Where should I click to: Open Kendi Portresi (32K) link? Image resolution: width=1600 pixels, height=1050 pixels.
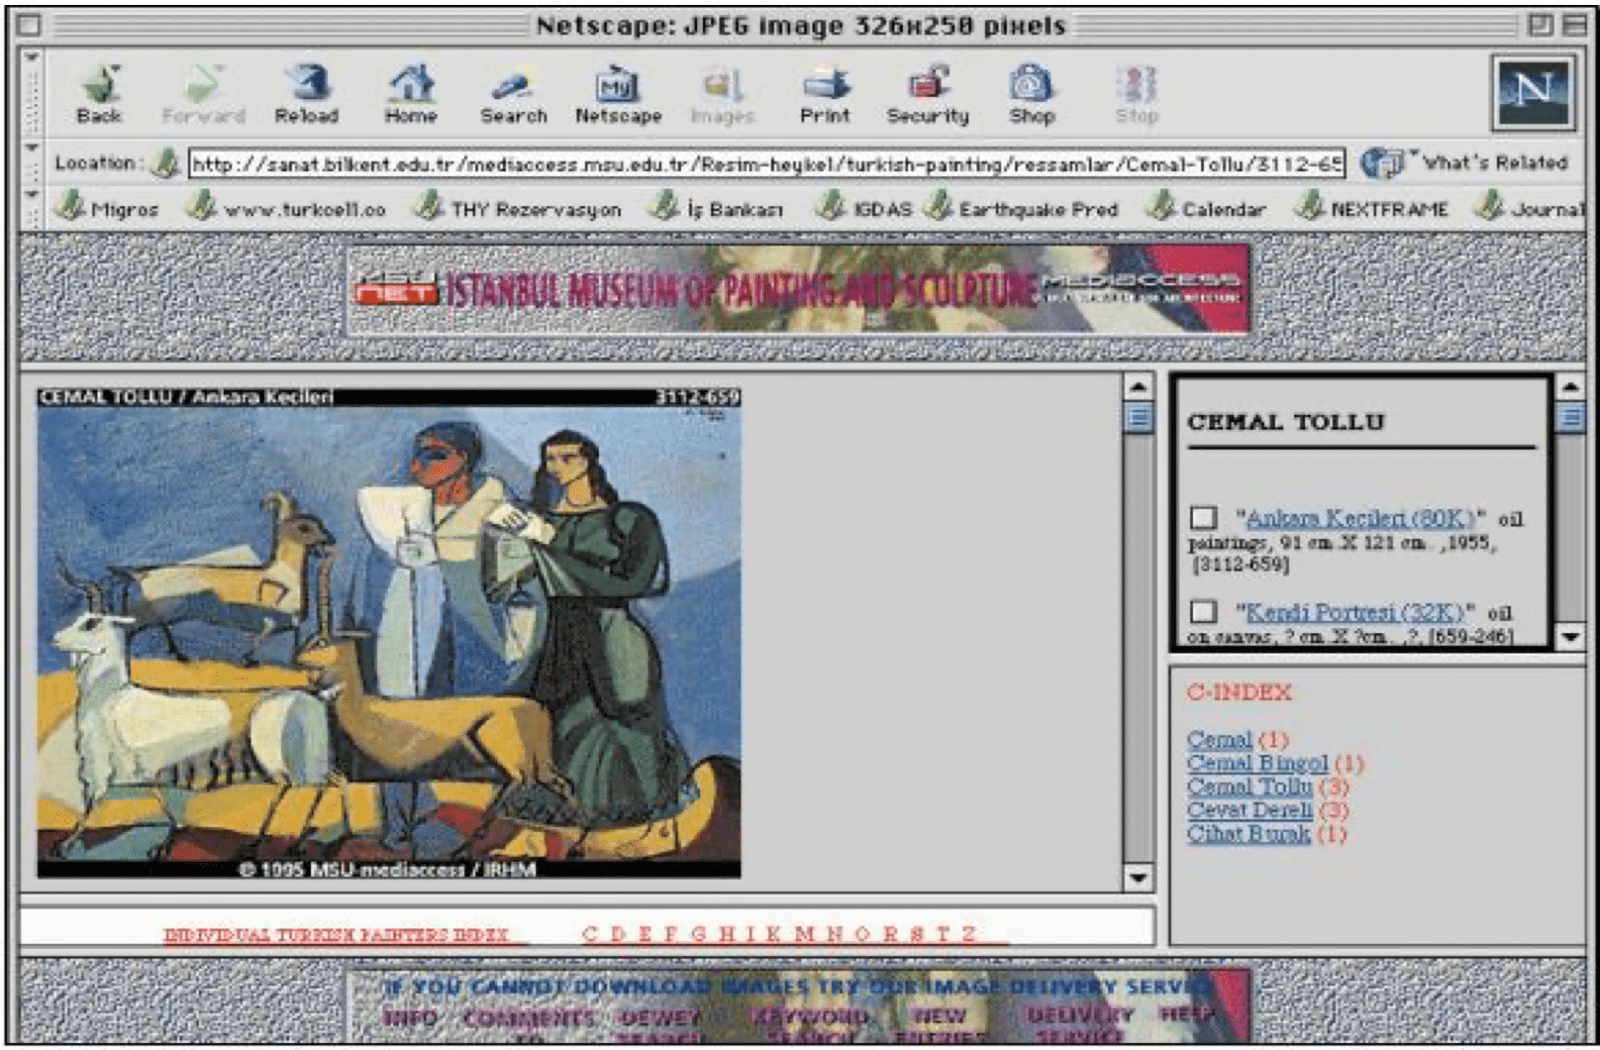(x=1355, y=612)
